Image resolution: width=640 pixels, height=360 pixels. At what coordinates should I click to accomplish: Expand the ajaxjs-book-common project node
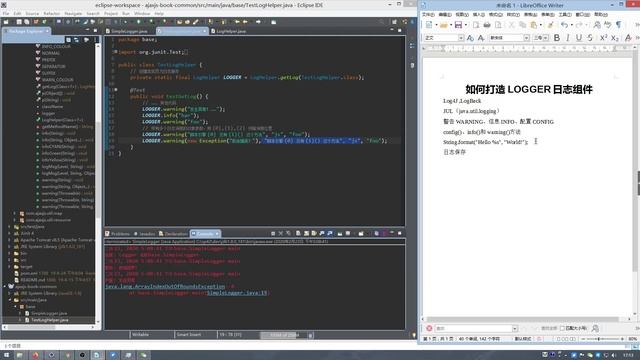pos(5,287)
